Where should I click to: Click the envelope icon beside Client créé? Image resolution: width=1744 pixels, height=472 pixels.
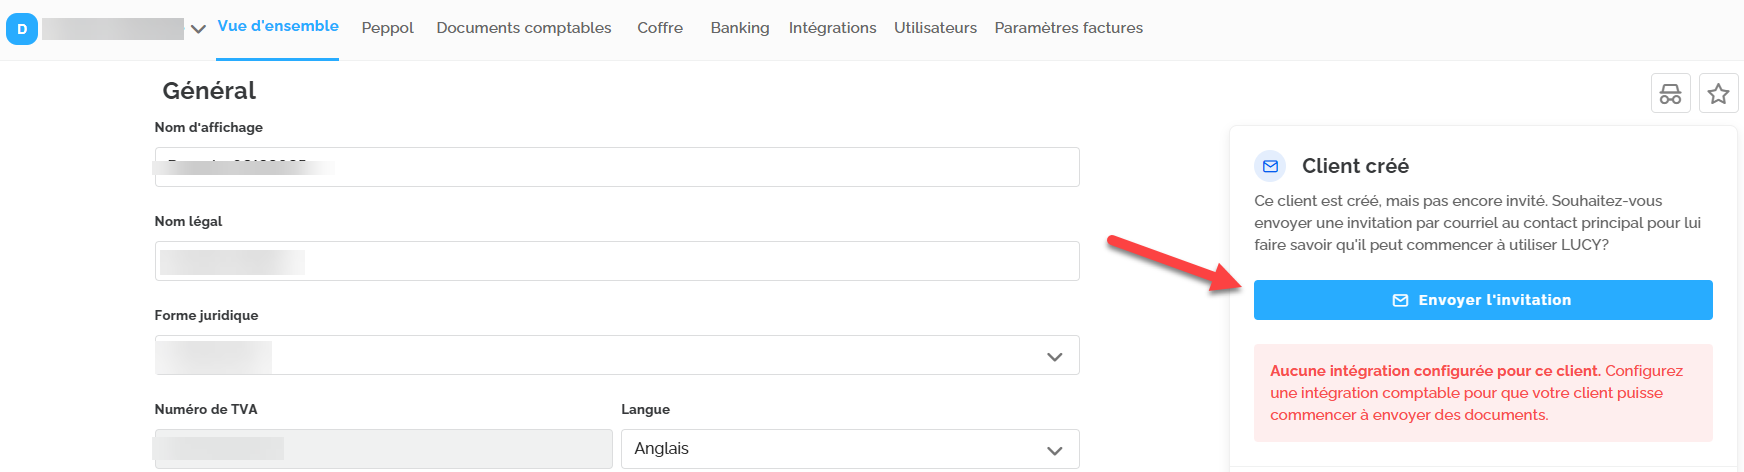(x=1270, y=166)
